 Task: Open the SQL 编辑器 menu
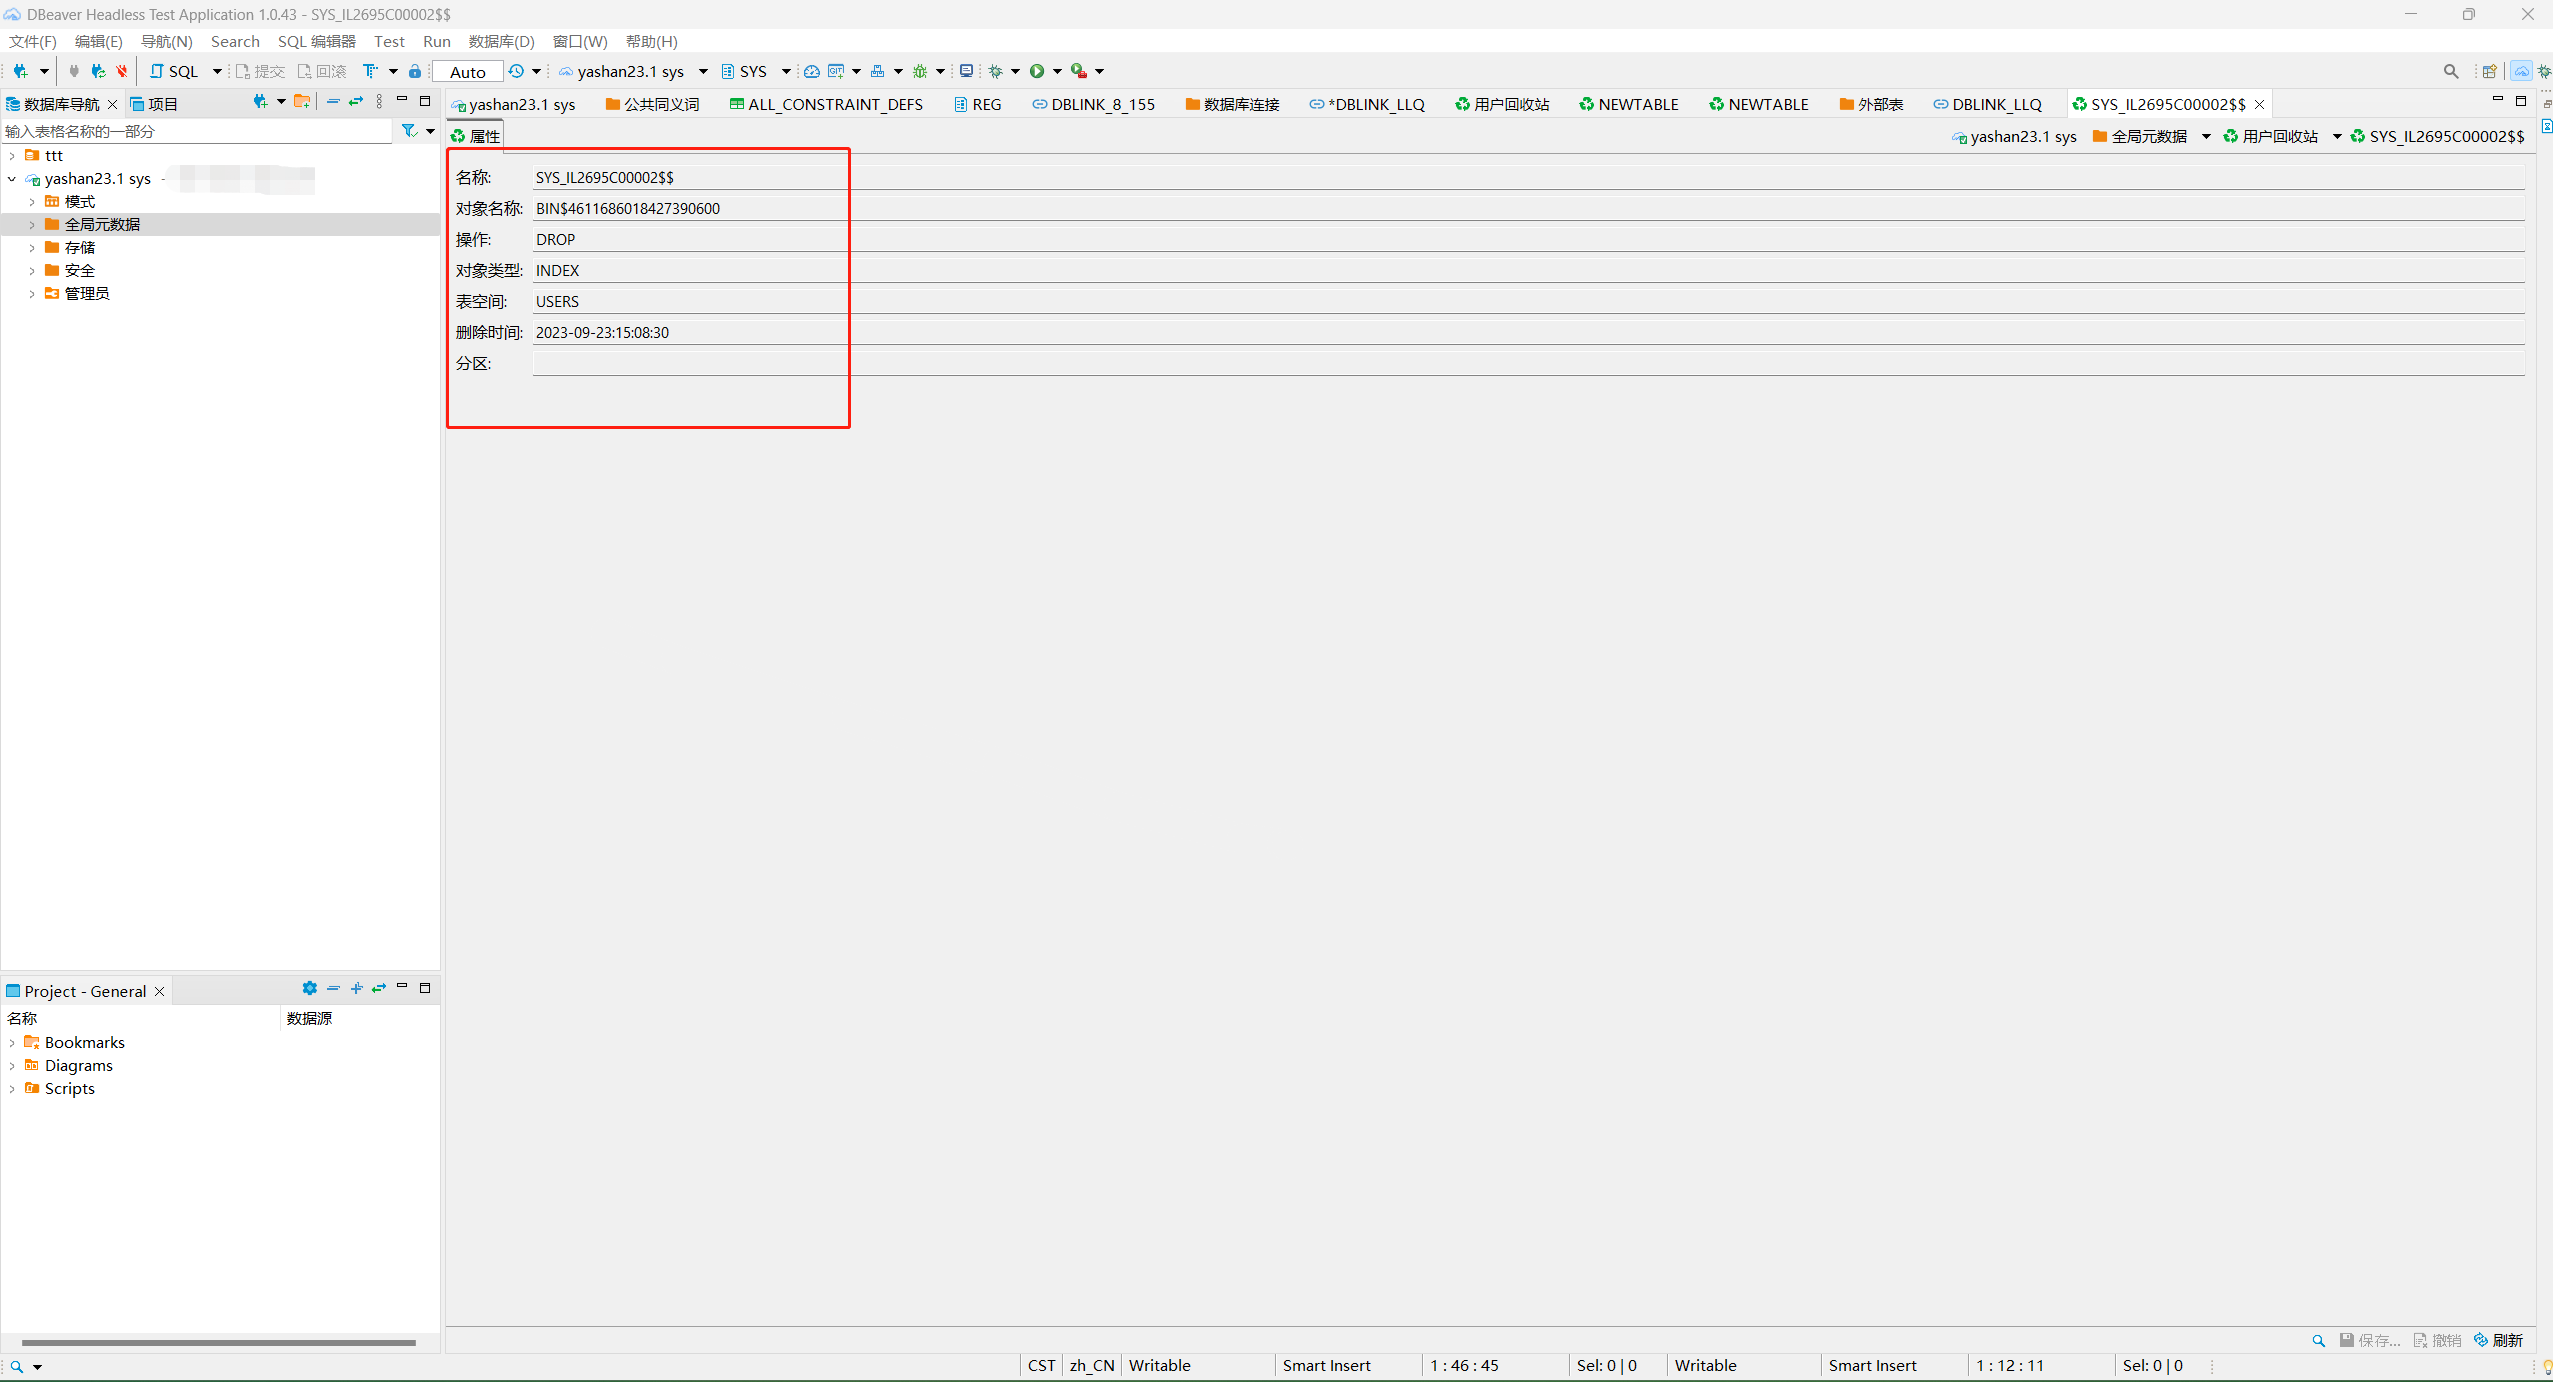tap(317, 41)
